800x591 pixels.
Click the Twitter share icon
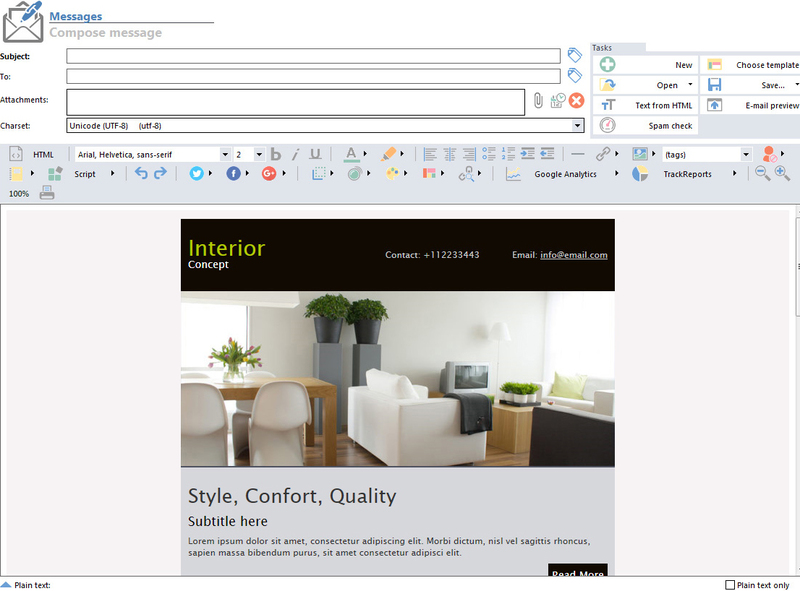point(197,173)
